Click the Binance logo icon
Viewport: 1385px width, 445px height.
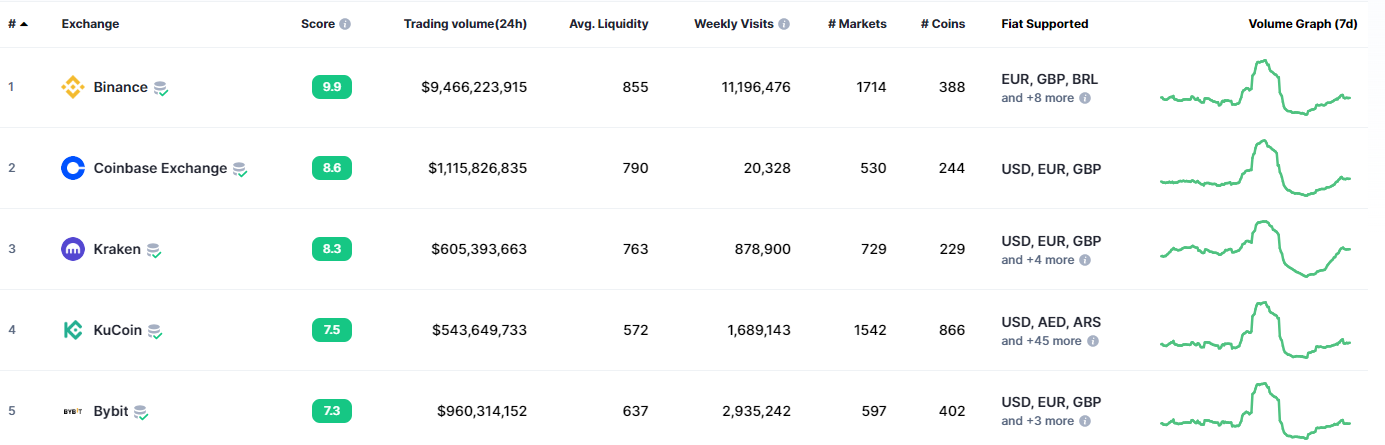coord(73,87)
